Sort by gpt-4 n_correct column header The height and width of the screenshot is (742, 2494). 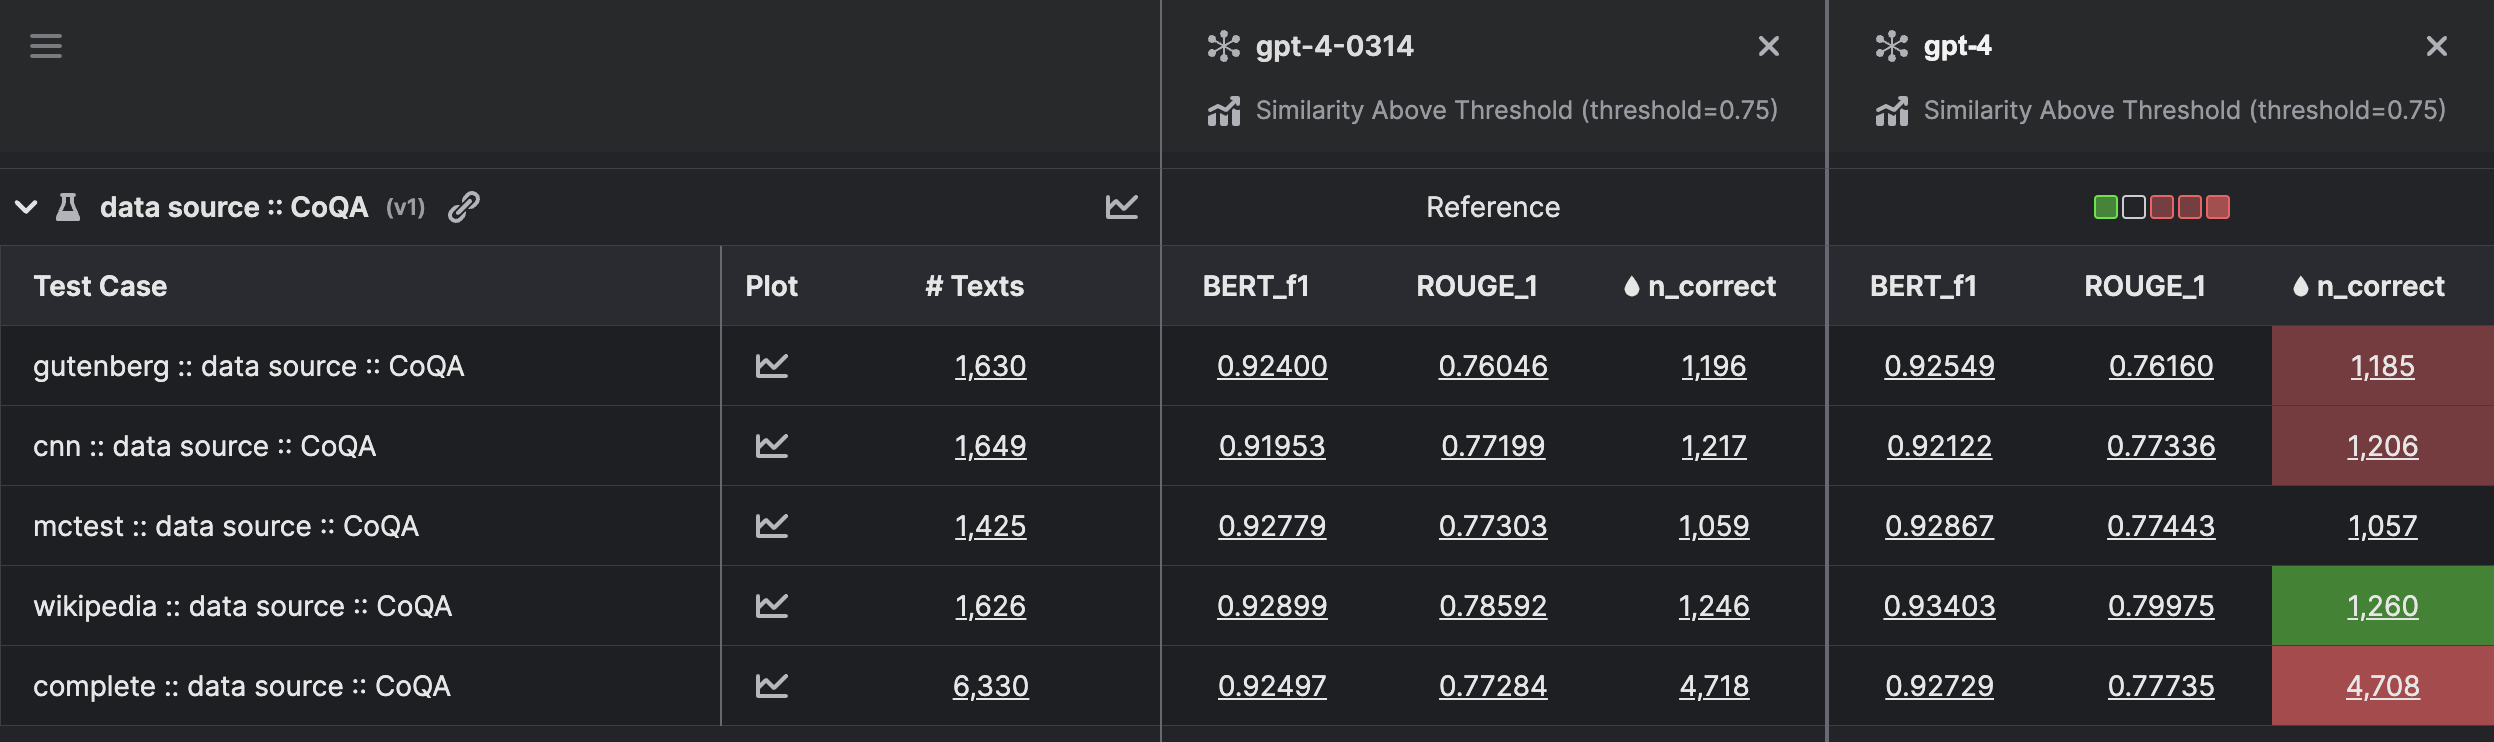[2380, 286]
